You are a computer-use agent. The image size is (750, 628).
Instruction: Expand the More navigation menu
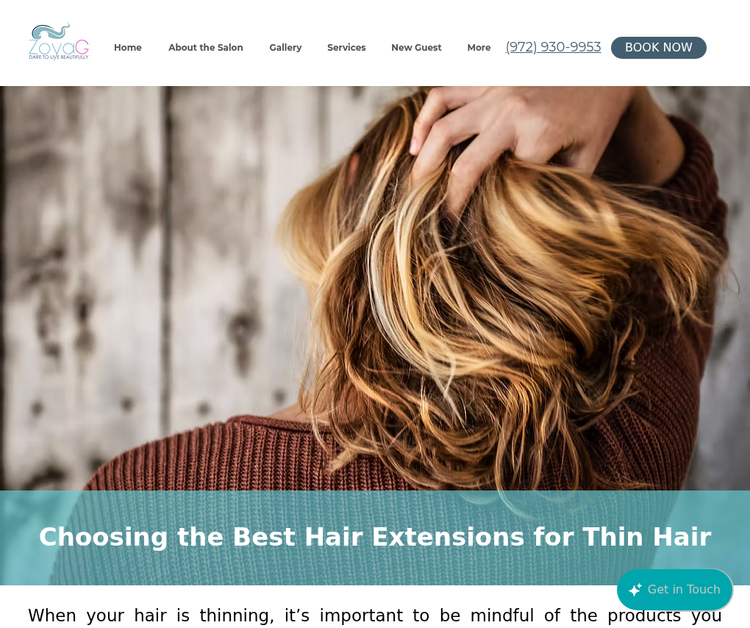(479, 47)
